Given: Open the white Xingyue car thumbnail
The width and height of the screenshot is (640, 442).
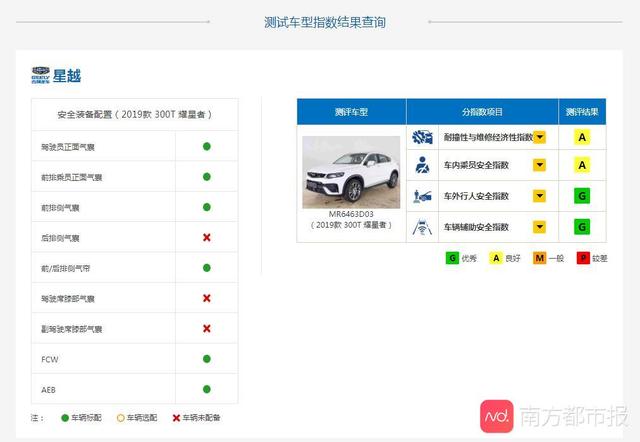Looking at the screenshot, I should [x=350, y=171].
